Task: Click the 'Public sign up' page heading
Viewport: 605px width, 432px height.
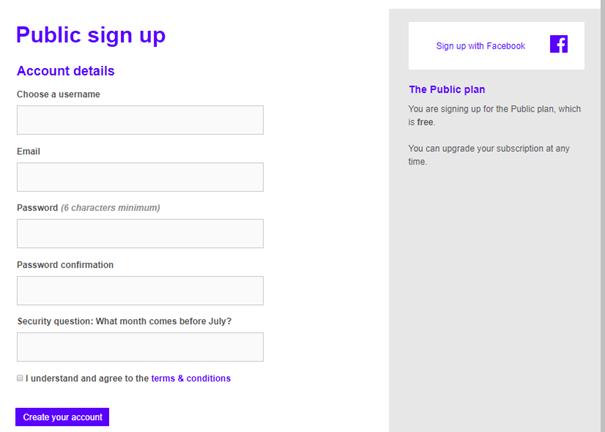Action: 91,35
